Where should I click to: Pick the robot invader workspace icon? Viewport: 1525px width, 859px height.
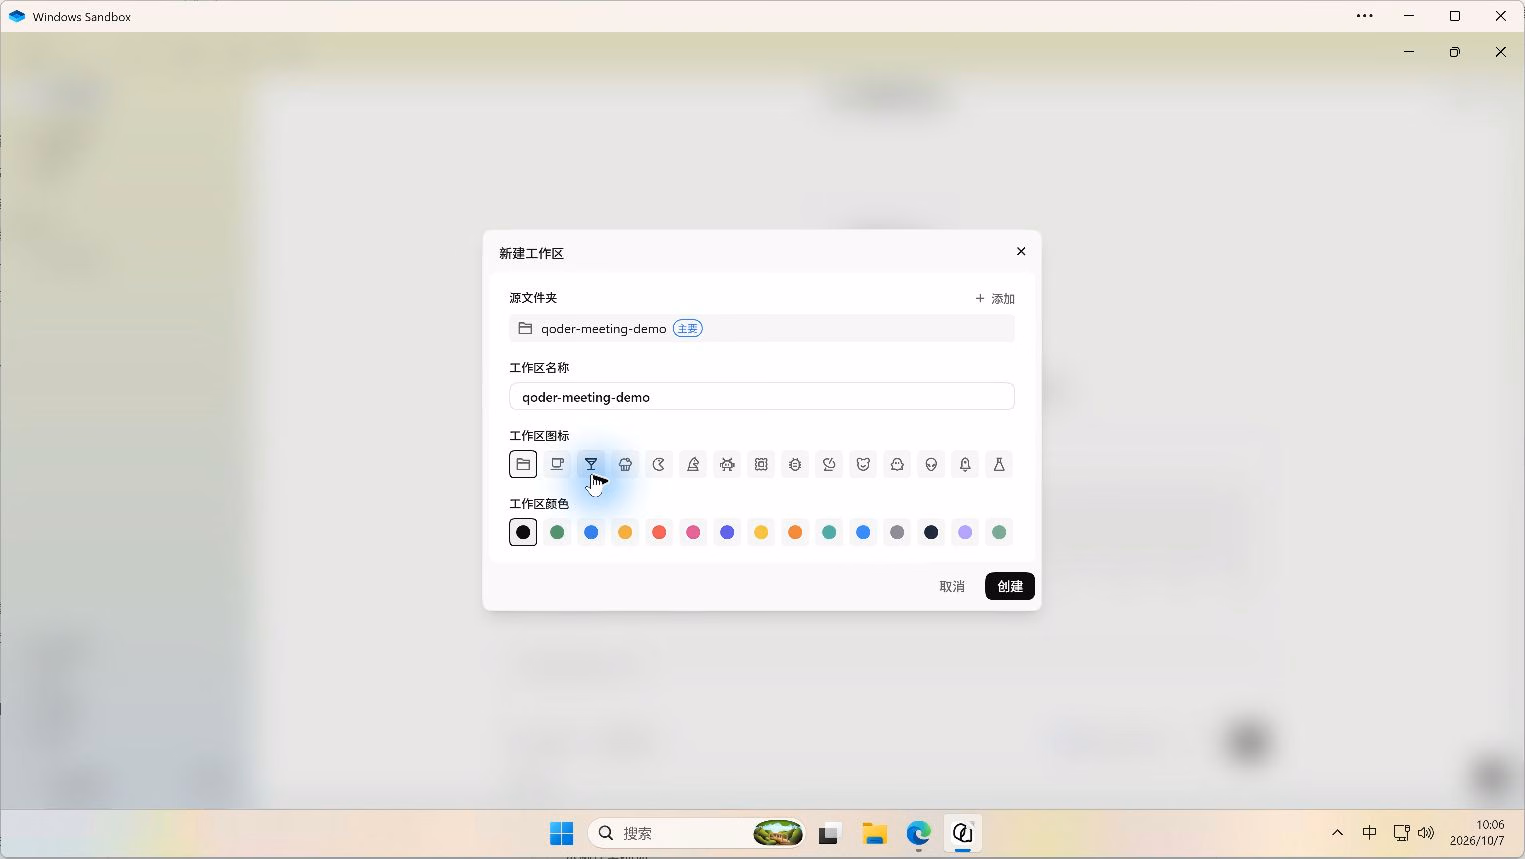click(727, 464)
